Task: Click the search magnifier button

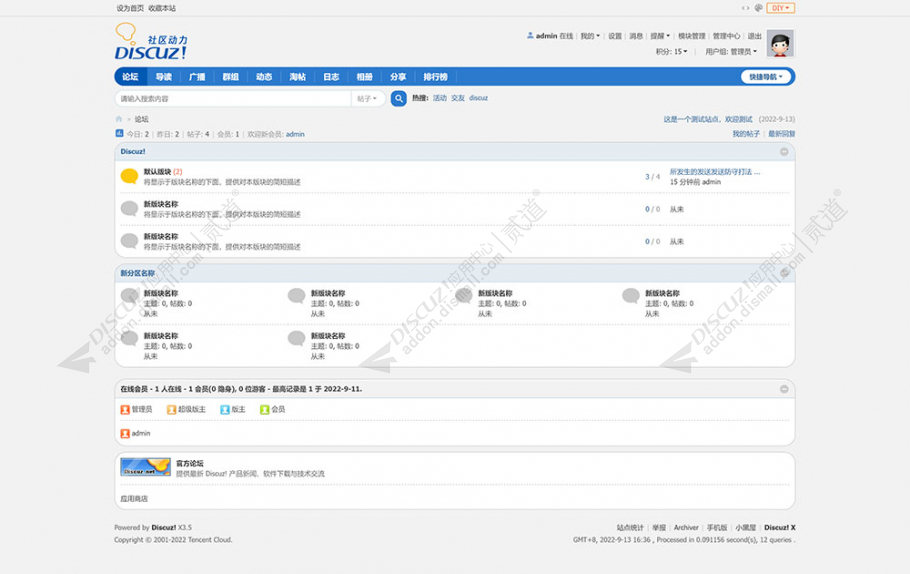Action: (399, 99)
